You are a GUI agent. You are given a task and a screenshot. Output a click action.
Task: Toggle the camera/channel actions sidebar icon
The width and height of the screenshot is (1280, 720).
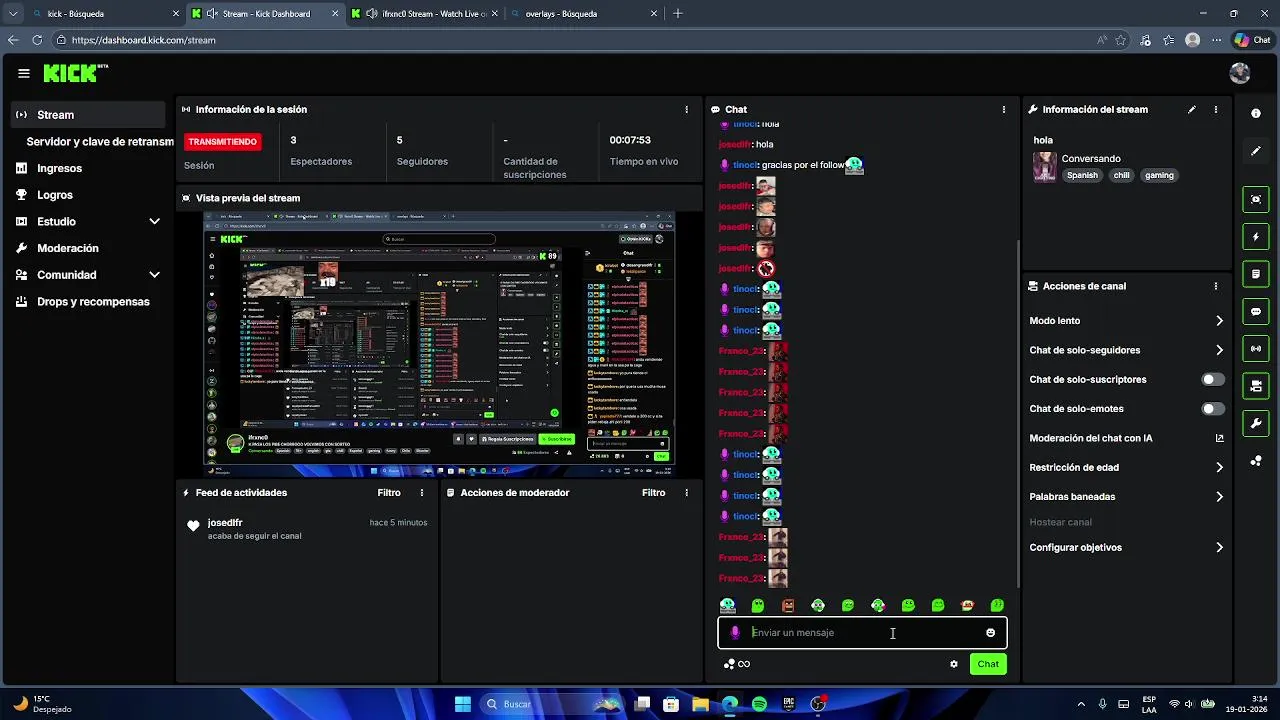[1256, 386]
